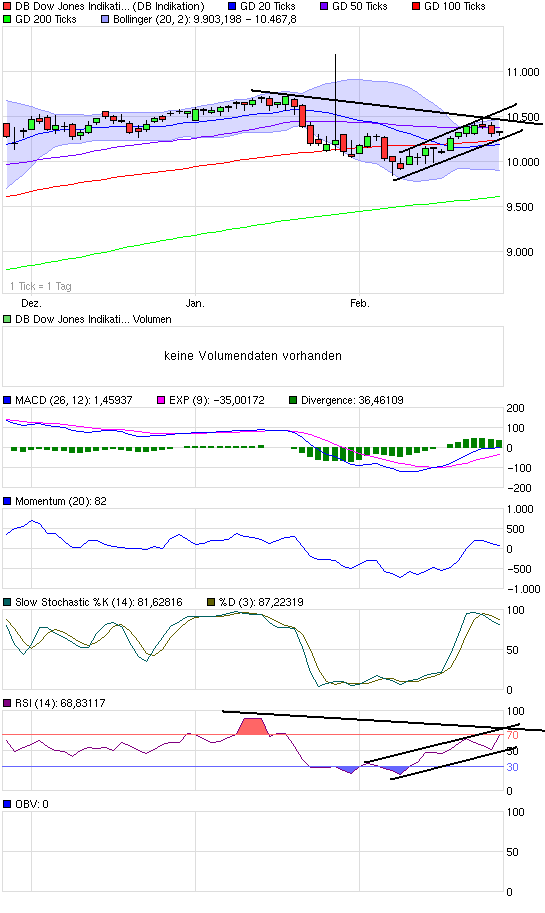
Task: Click the 'Jan.' axis label
Action: (x=195, y=303)
